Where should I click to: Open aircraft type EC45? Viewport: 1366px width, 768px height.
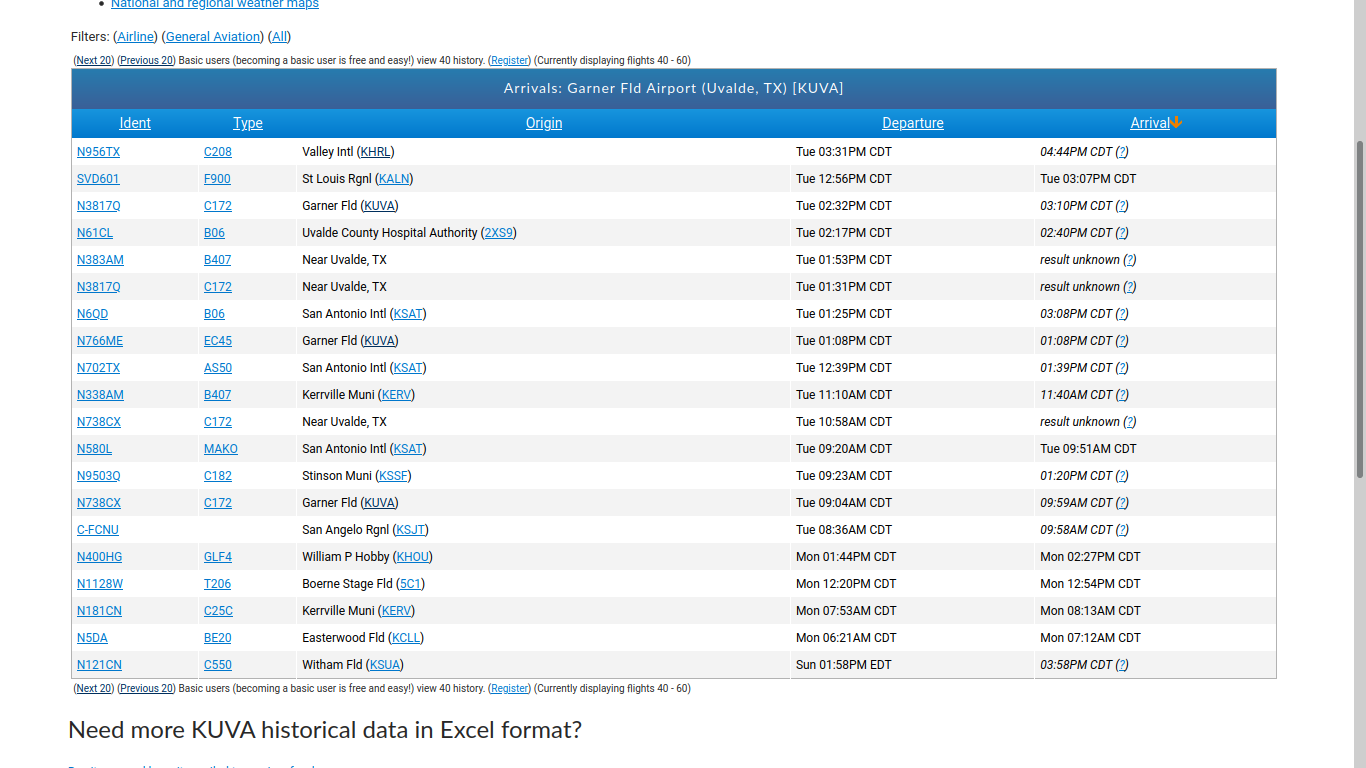218,341
